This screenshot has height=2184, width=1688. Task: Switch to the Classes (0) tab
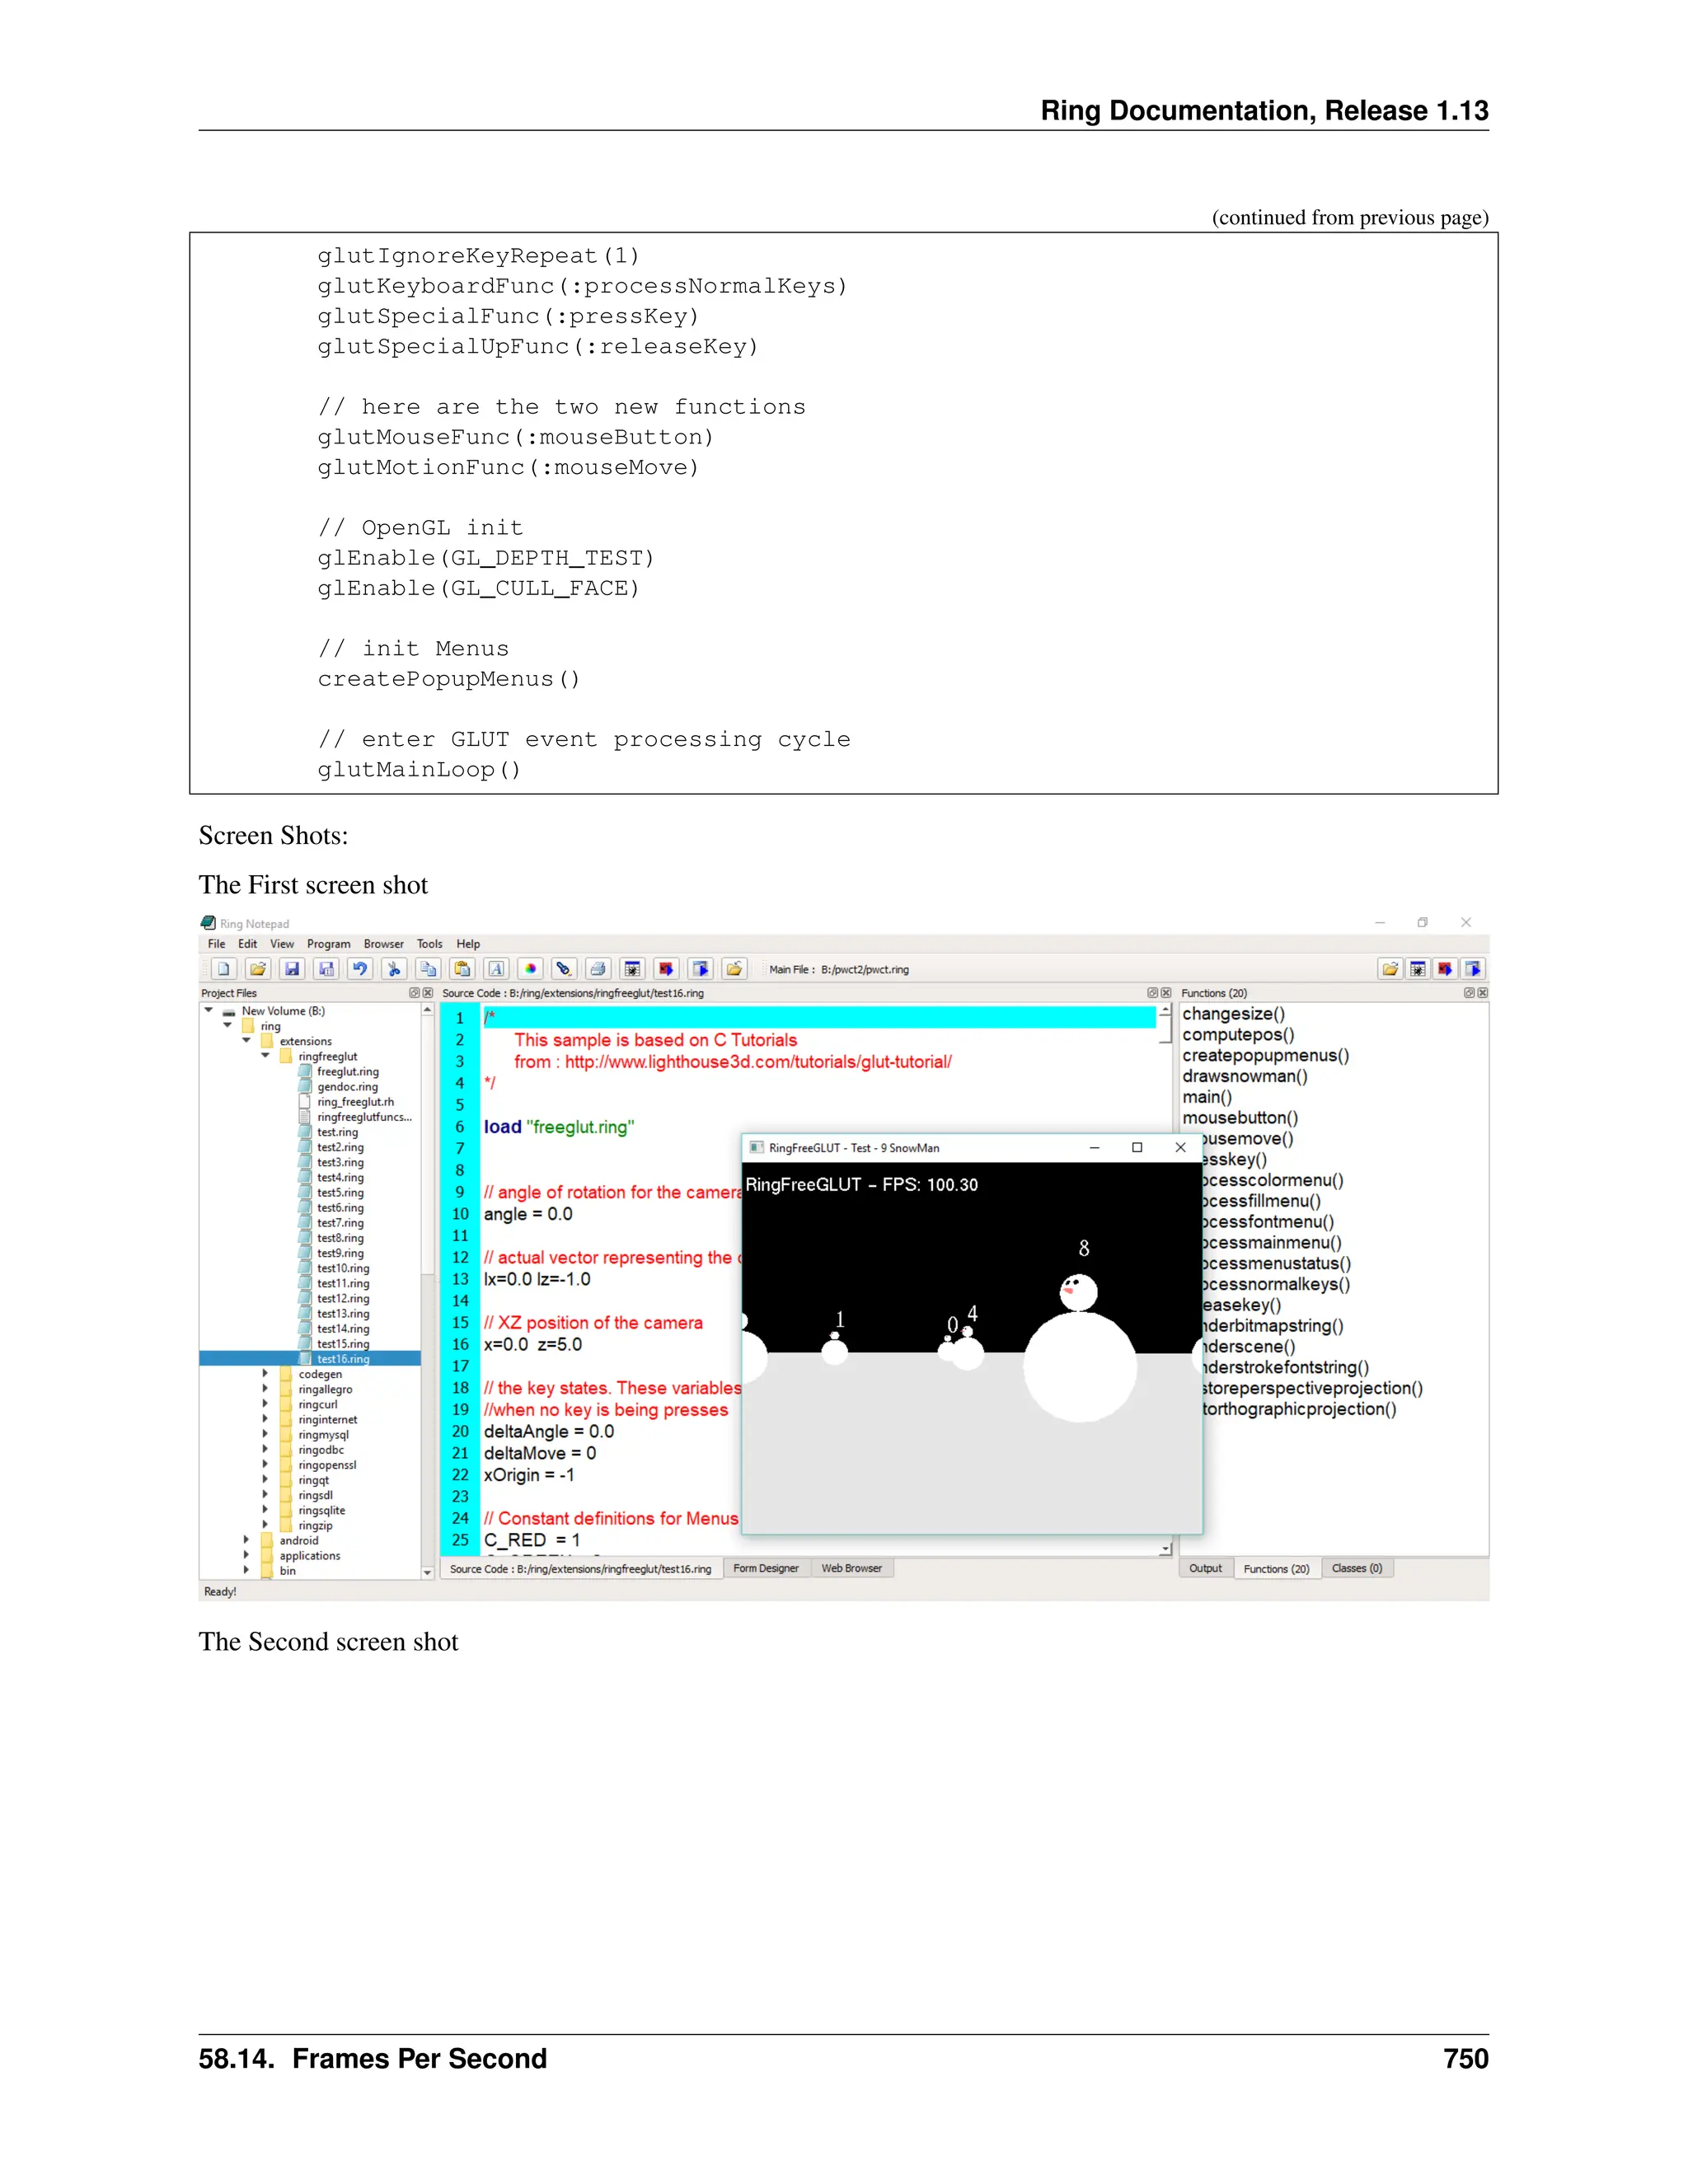(x=1357, y=1568)
